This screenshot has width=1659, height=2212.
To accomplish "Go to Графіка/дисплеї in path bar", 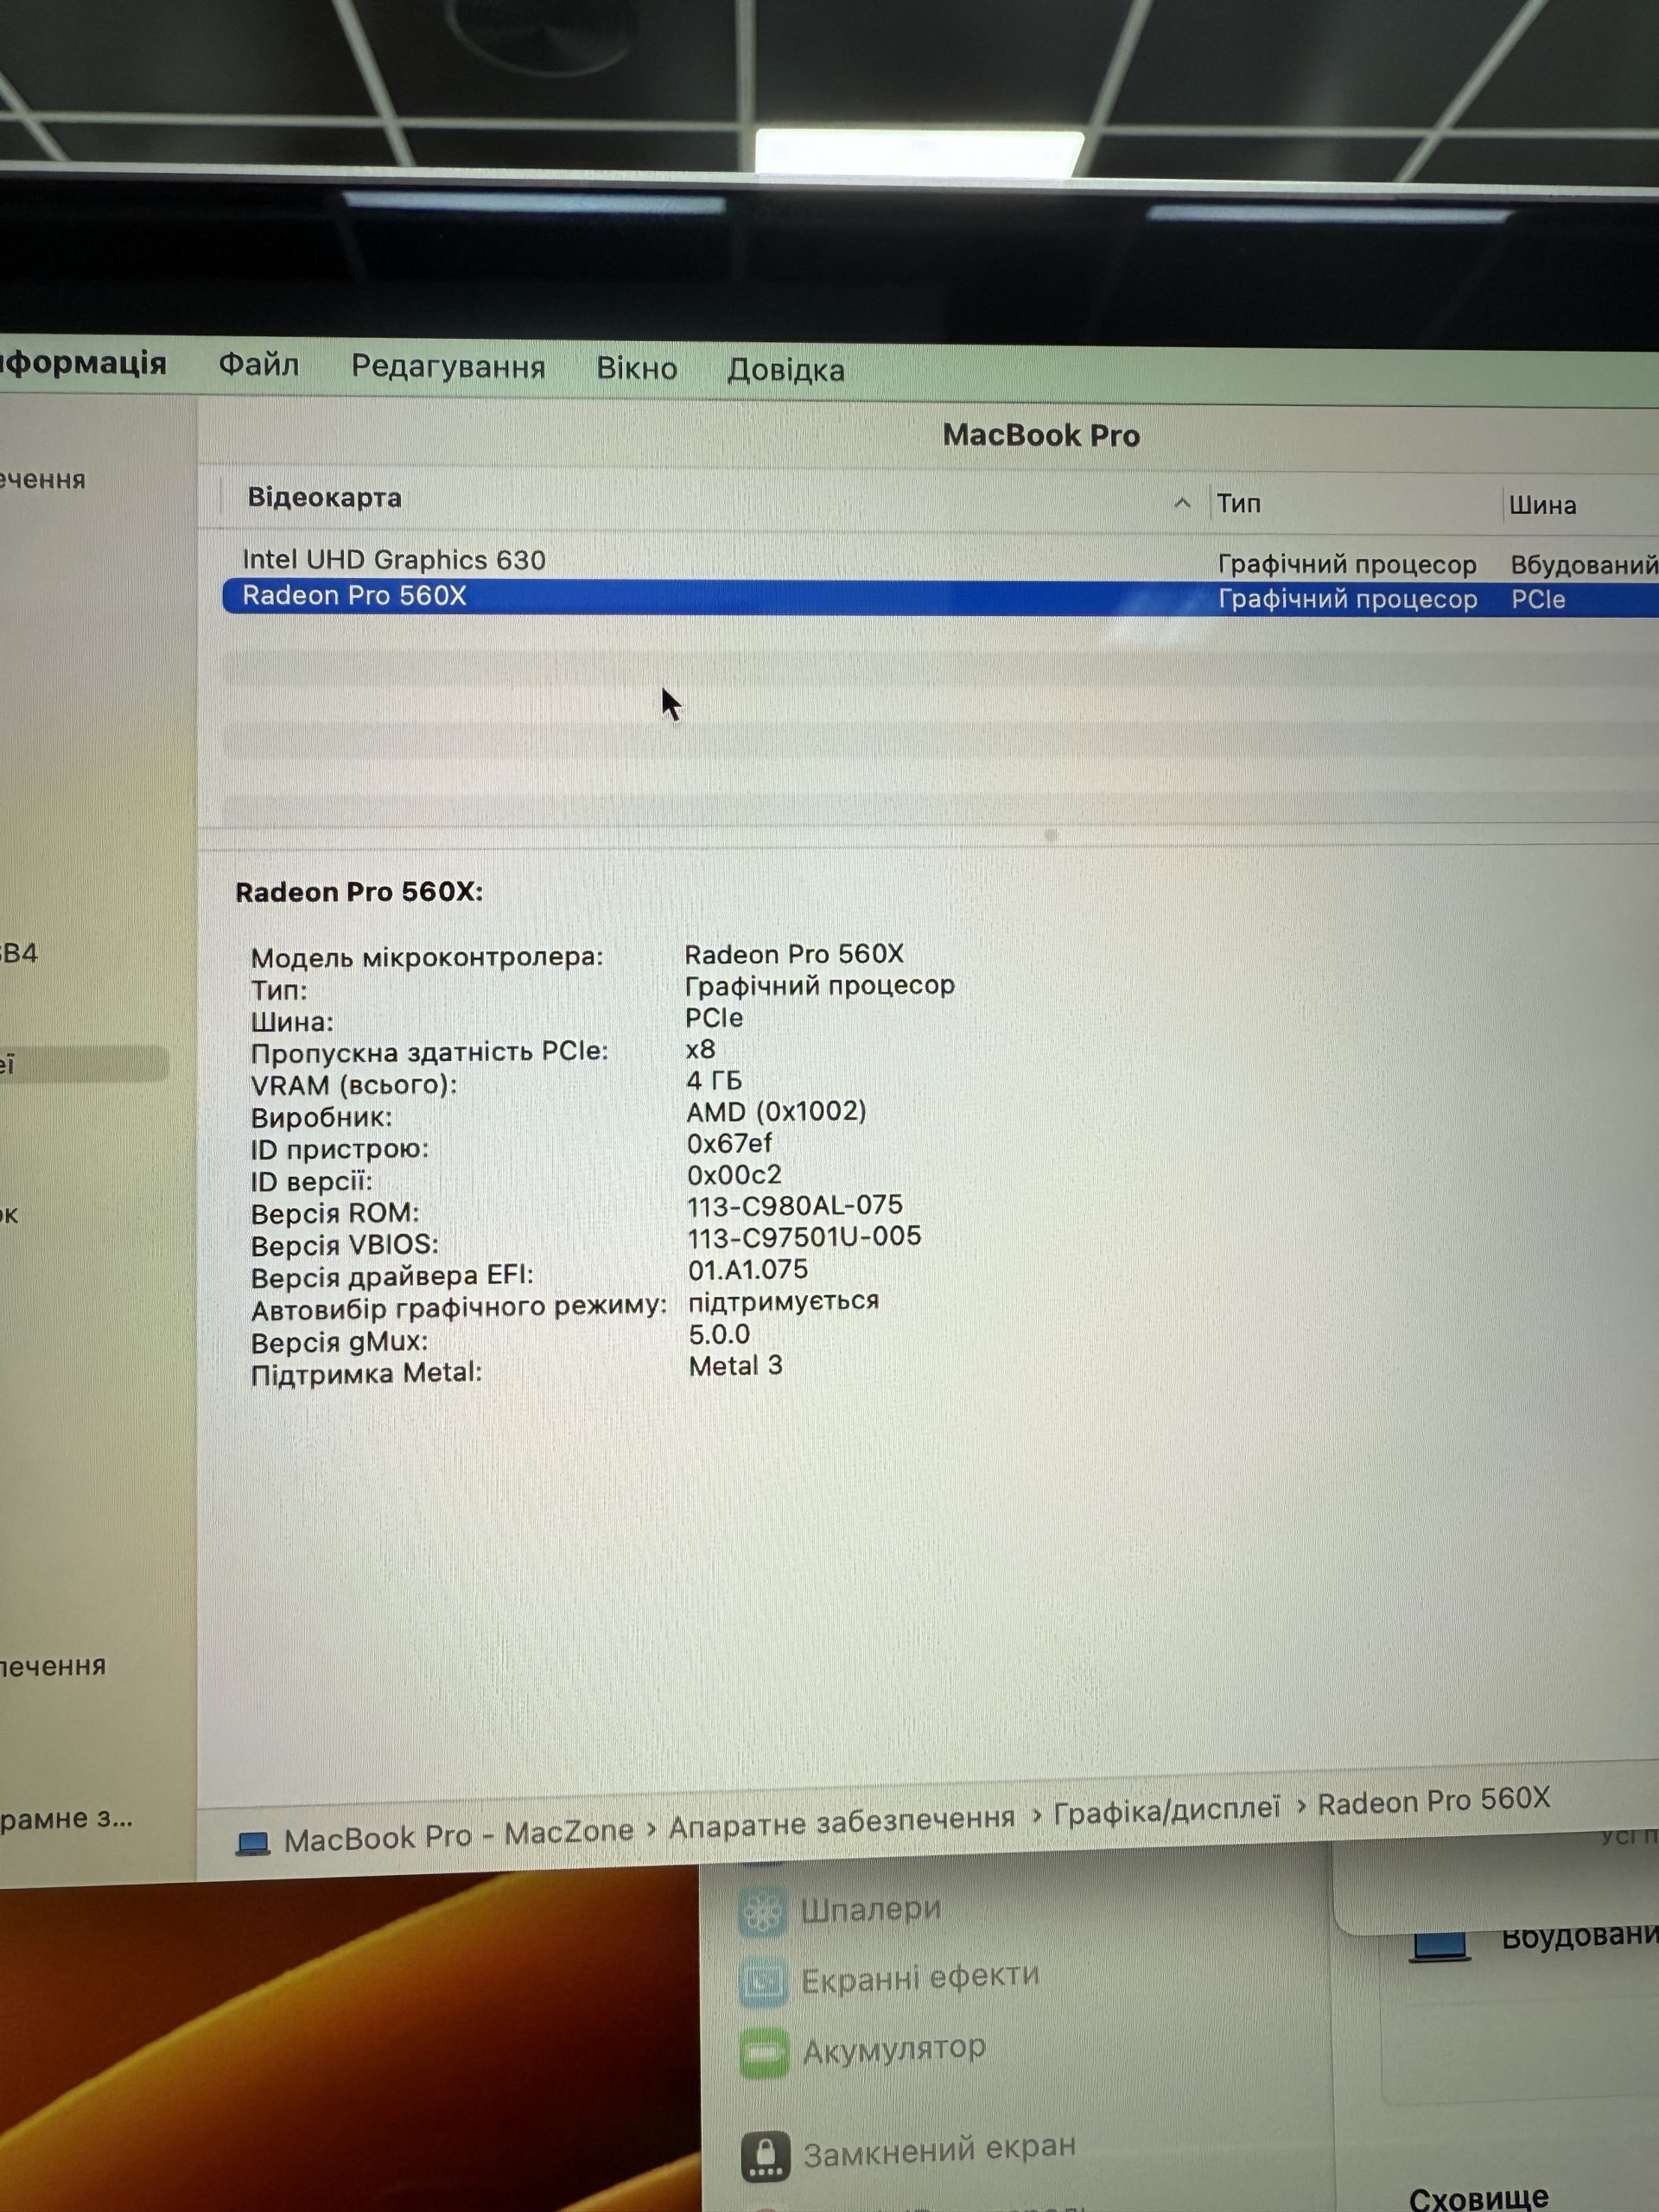I will pos(1167,1809).
